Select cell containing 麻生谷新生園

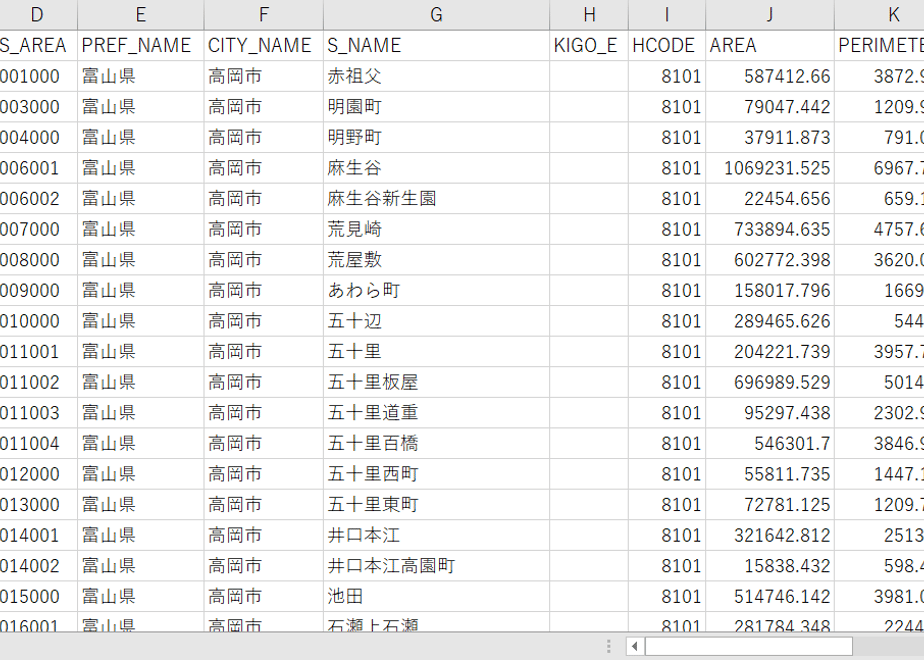click(x=436, y=199)
